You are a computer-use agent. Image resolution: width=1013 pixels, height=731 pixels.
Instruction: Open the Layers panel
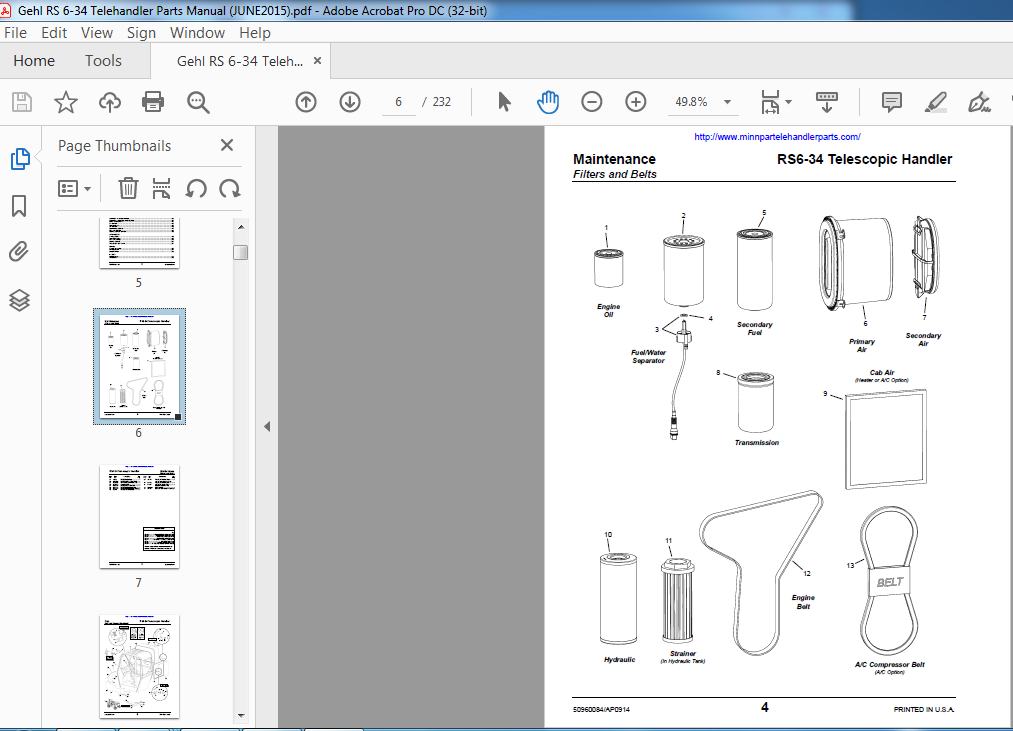click(19, 300)
